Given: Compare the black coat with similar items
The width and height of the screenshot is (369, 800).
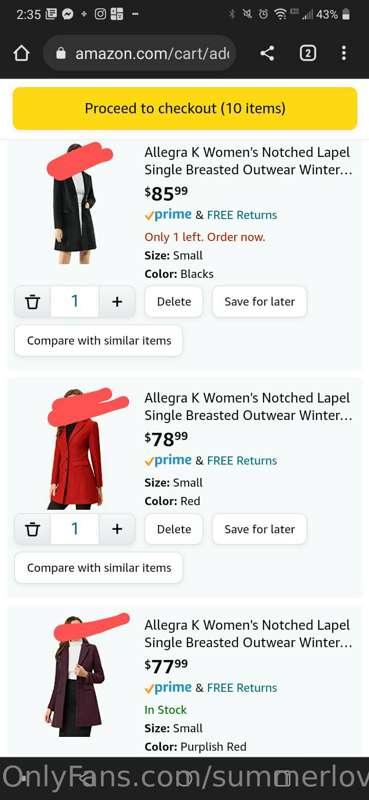Looking at the screenshot, I should (99, 341).
